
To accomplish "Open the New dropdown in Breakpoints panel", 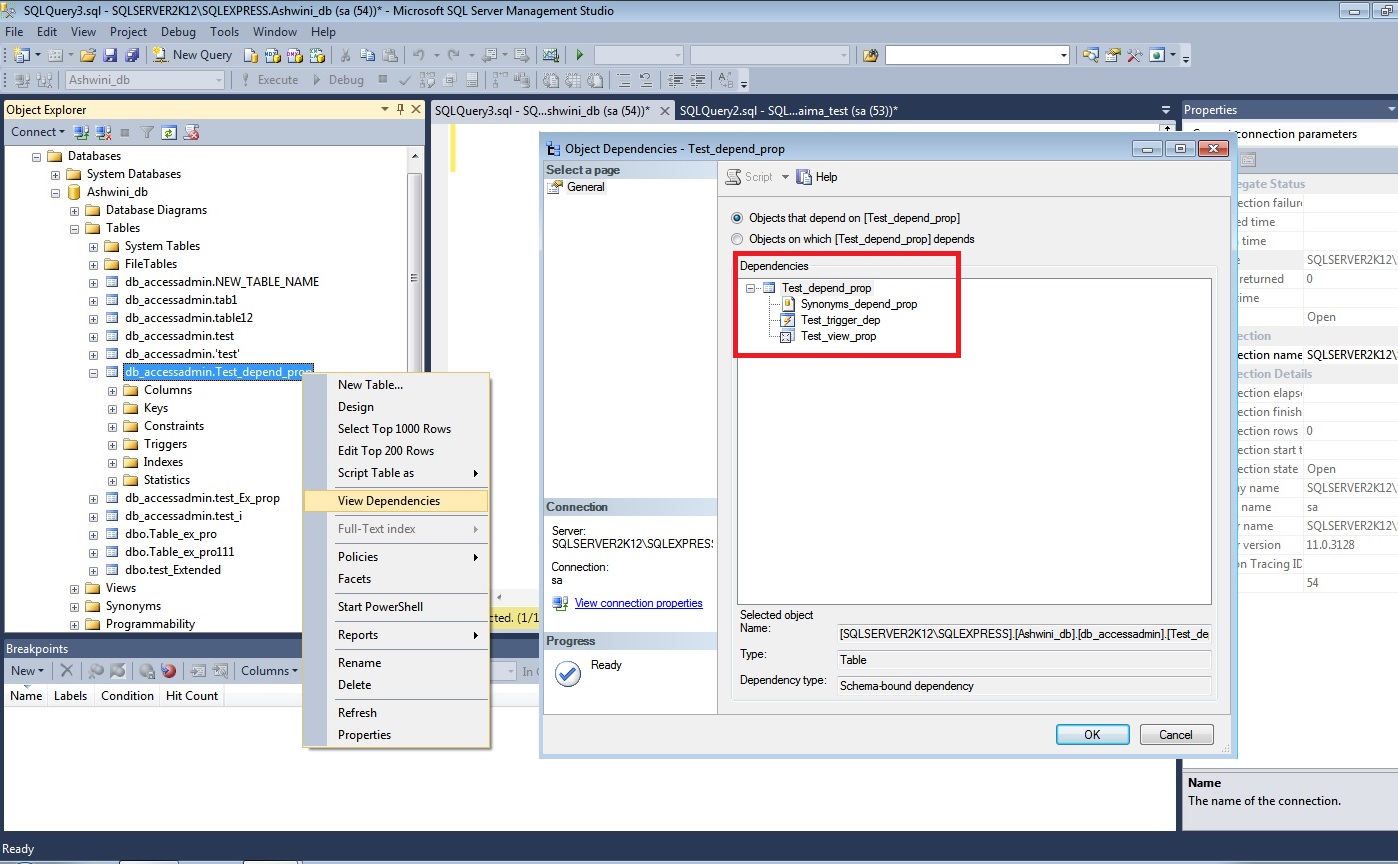I will pyautogui.click(x=28, y=671).
